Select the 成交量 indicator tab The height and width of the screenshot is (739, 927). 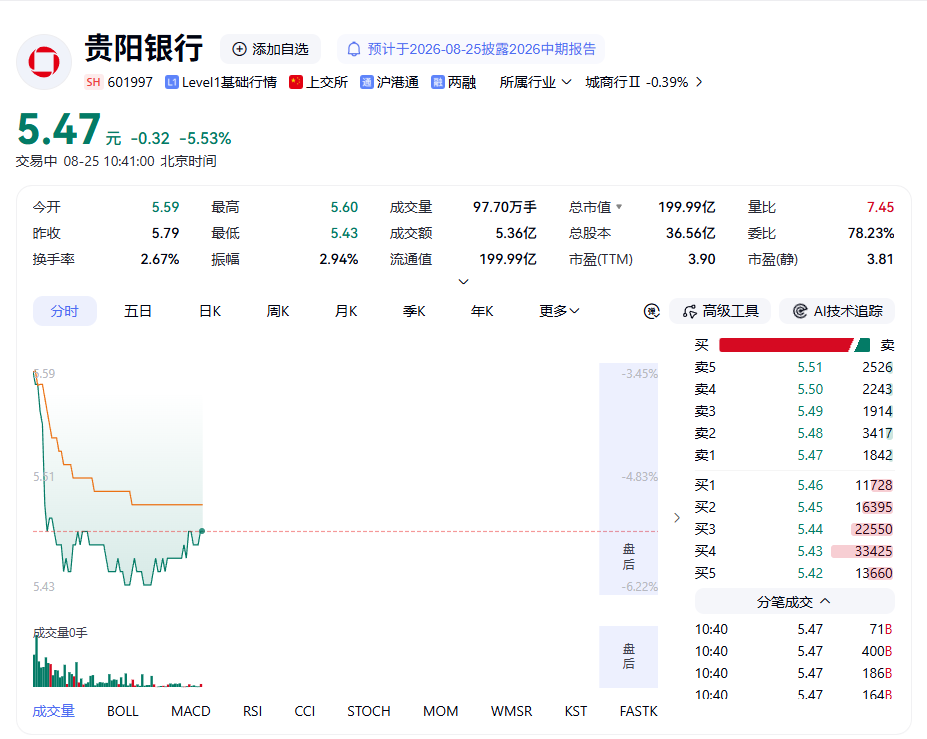click(x=54, y=711)
